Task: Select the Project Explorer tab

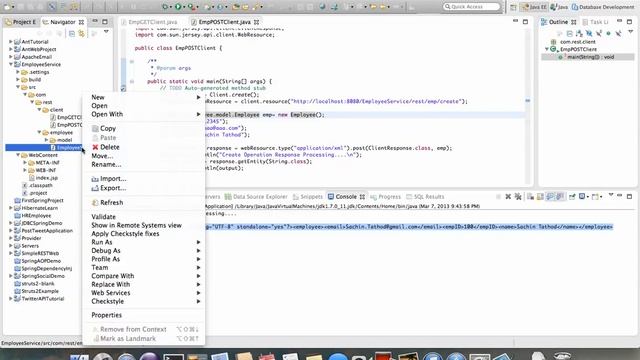Action: [21, 22]
